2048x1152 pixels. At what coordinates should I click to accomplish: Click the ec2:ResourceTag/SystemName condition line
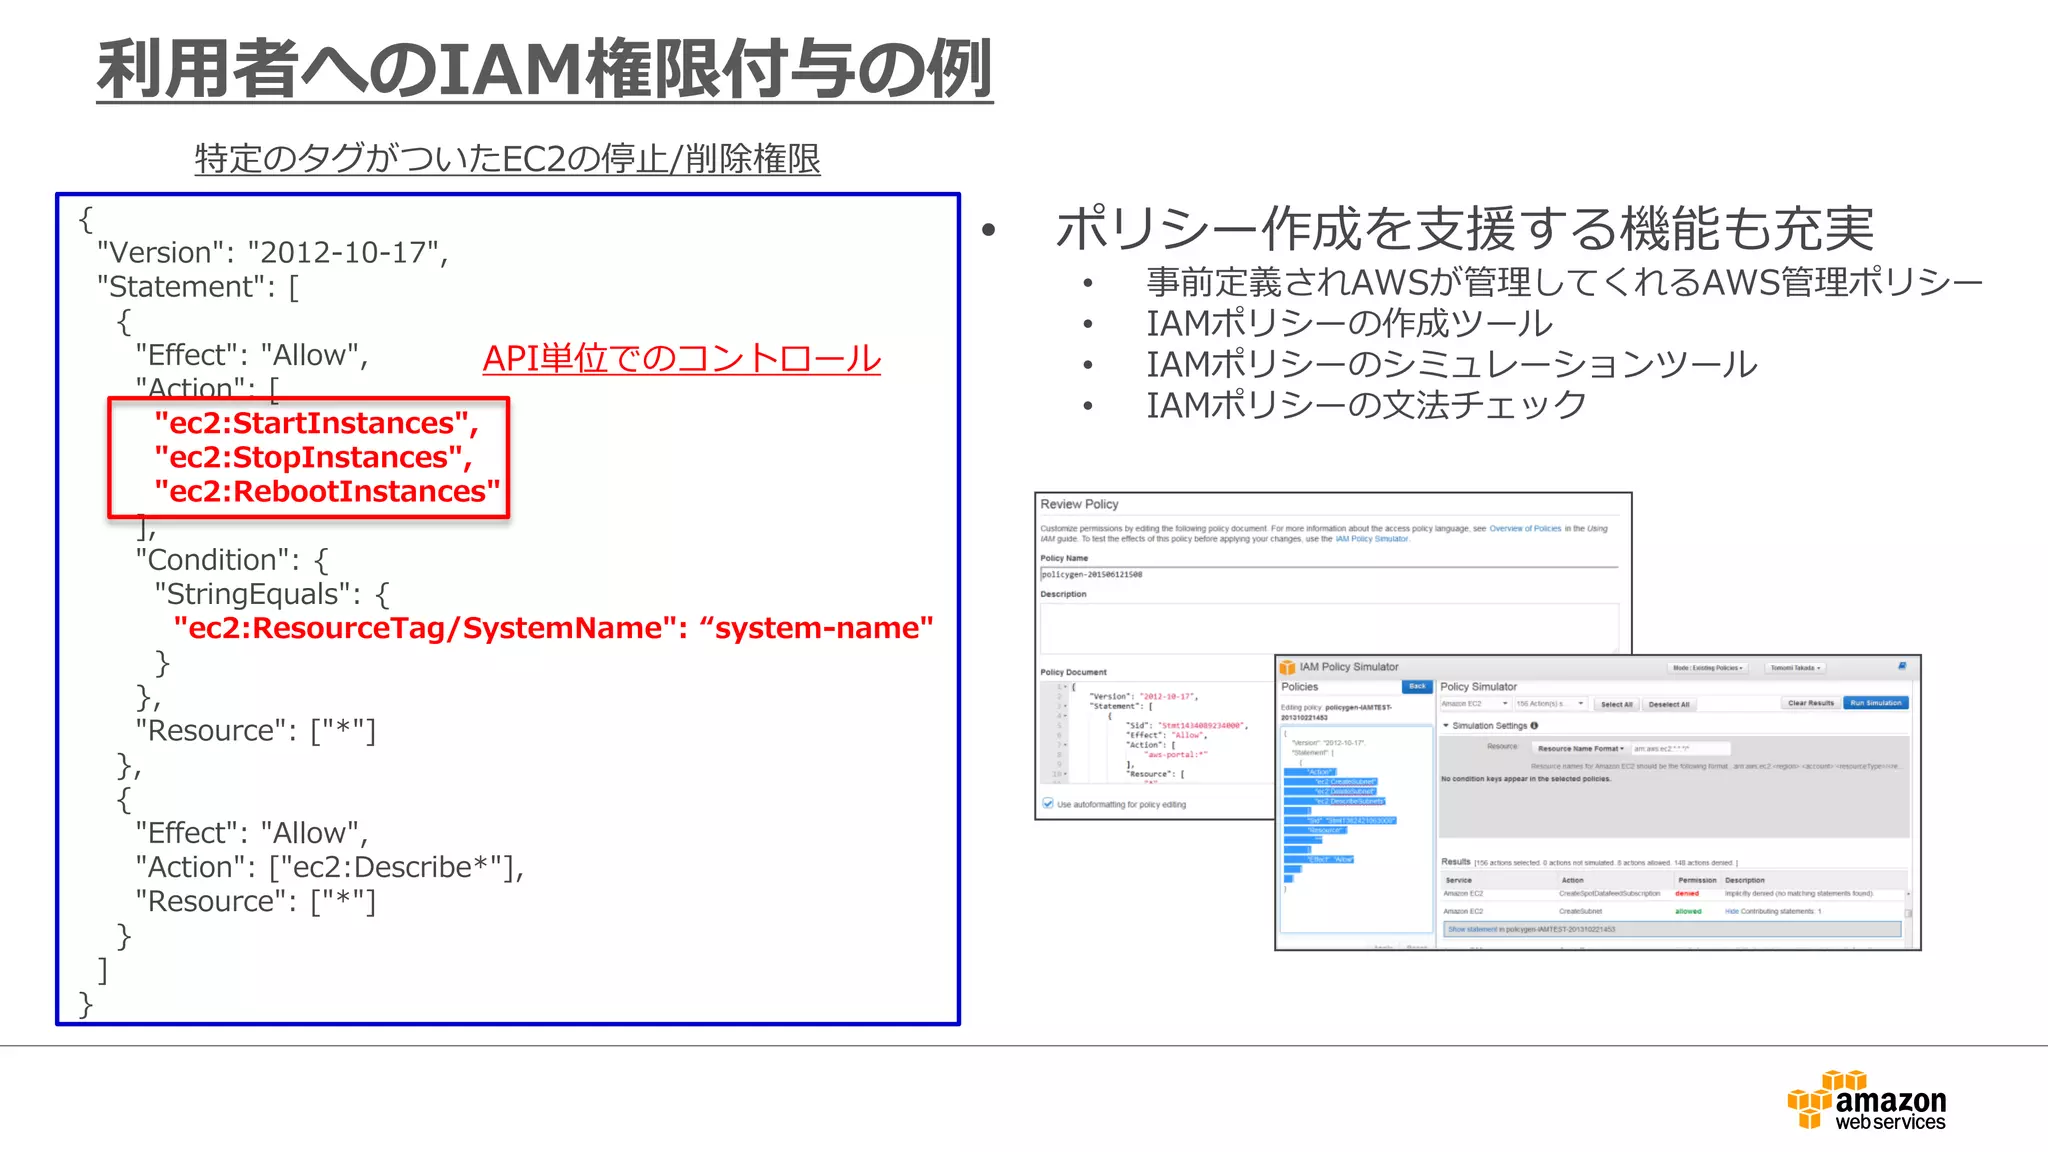(x=553, y=628)
